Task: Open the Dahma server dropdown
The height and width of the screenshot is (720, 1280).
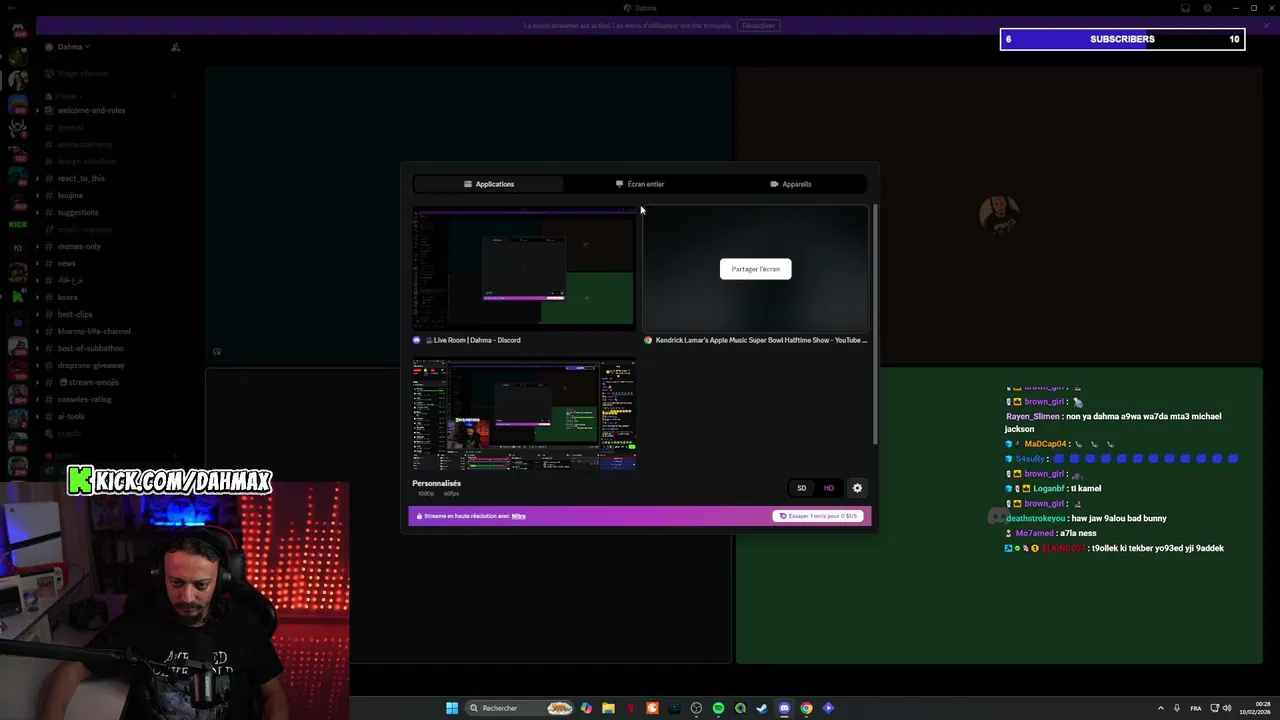Action: [74, 47]
